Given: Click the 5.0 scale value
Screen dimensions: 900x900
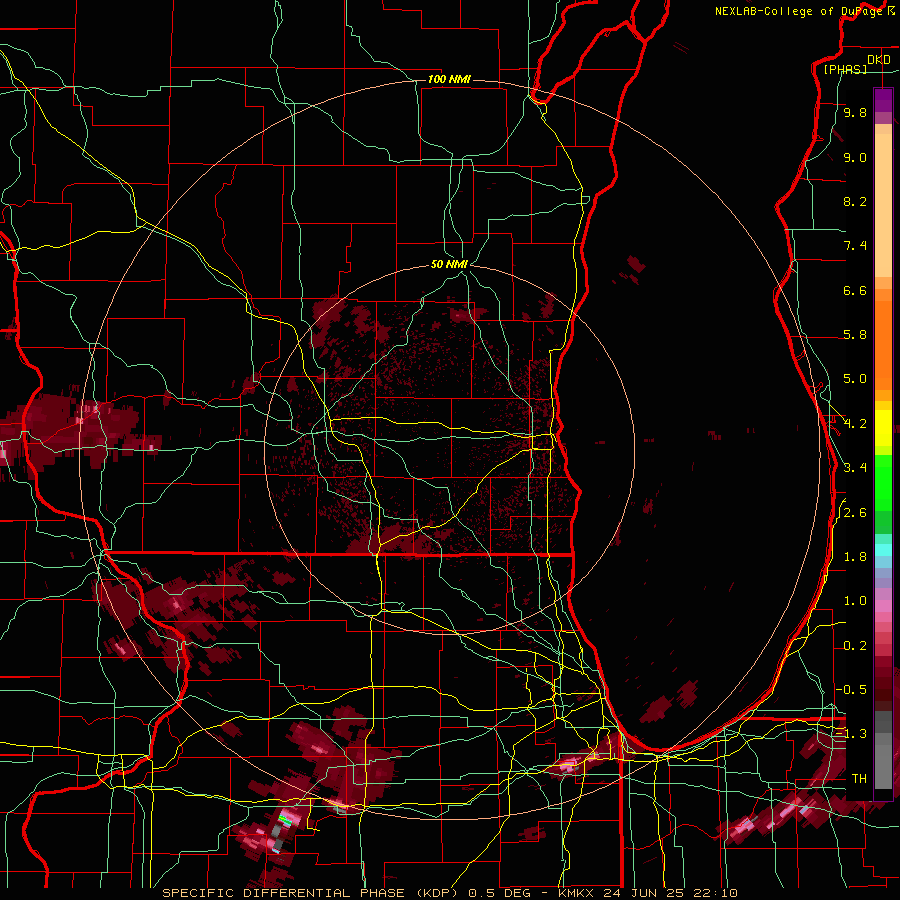Looking at the screenshot, I should click(x=855, y=379).
